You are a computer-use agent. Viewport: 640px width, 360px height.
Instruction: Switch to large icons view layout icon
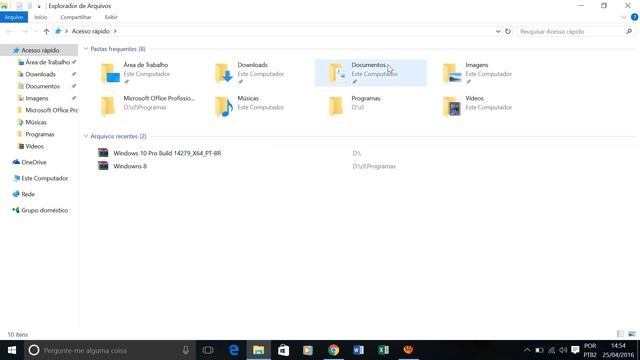click(632, 334)
